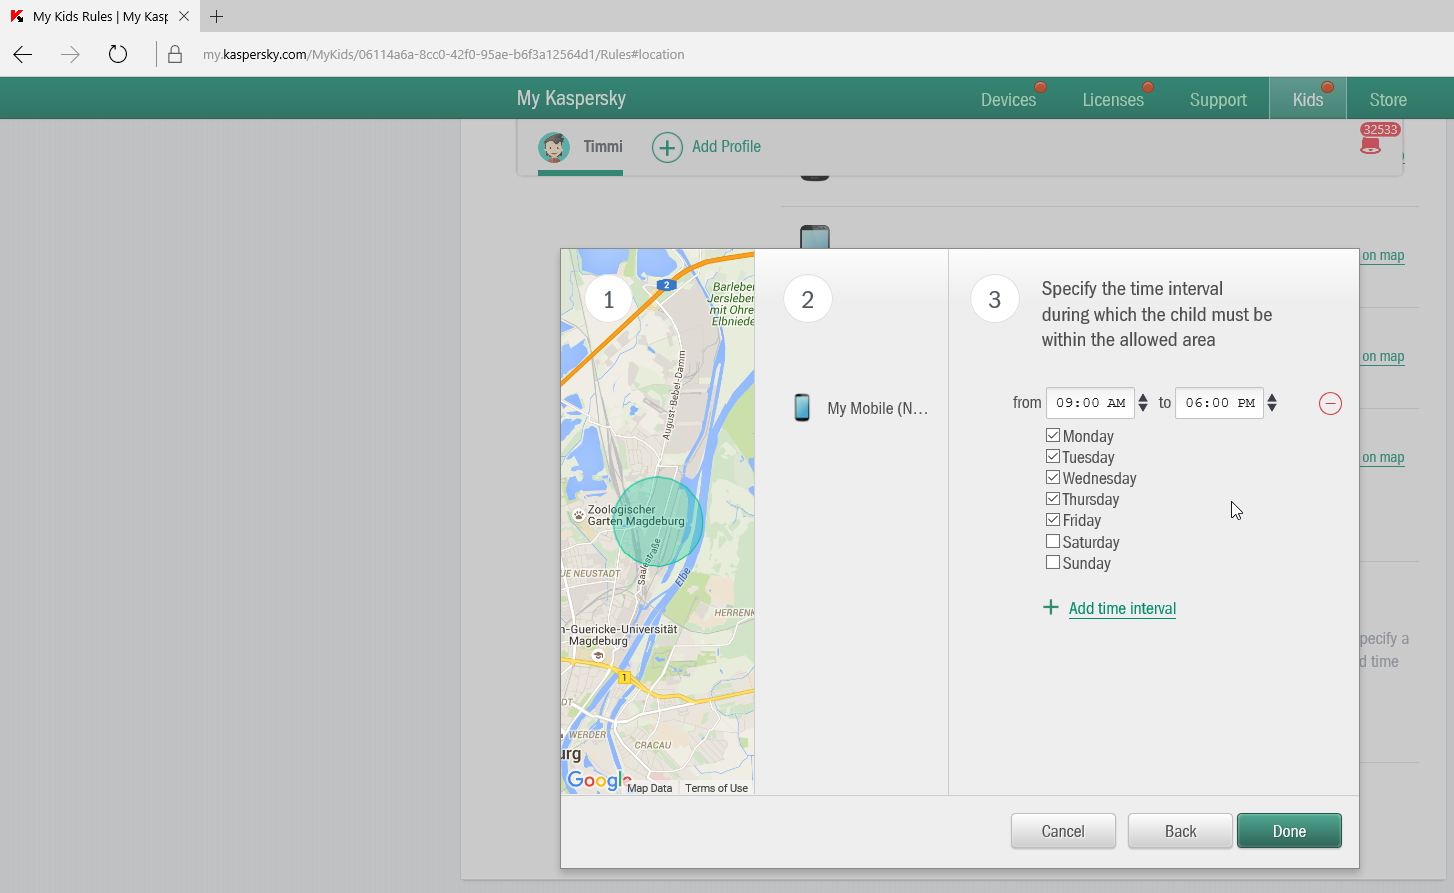1454x893 pixels.
Task: Open the Store menu item
Action: (1387, 100)
